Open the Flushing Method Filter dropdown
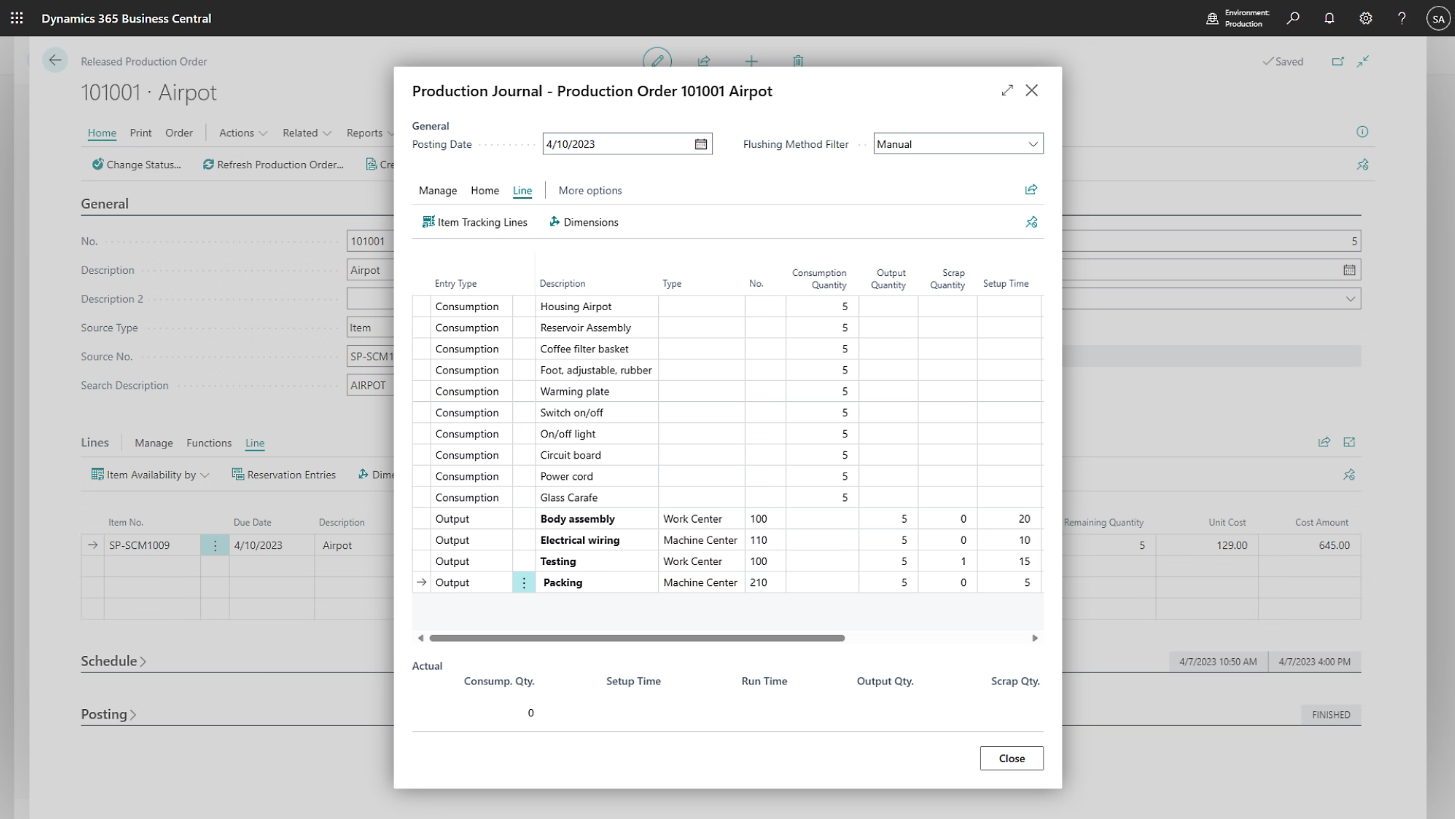1455x819 pixels. pyautogui.click(x=1032, y=143)
